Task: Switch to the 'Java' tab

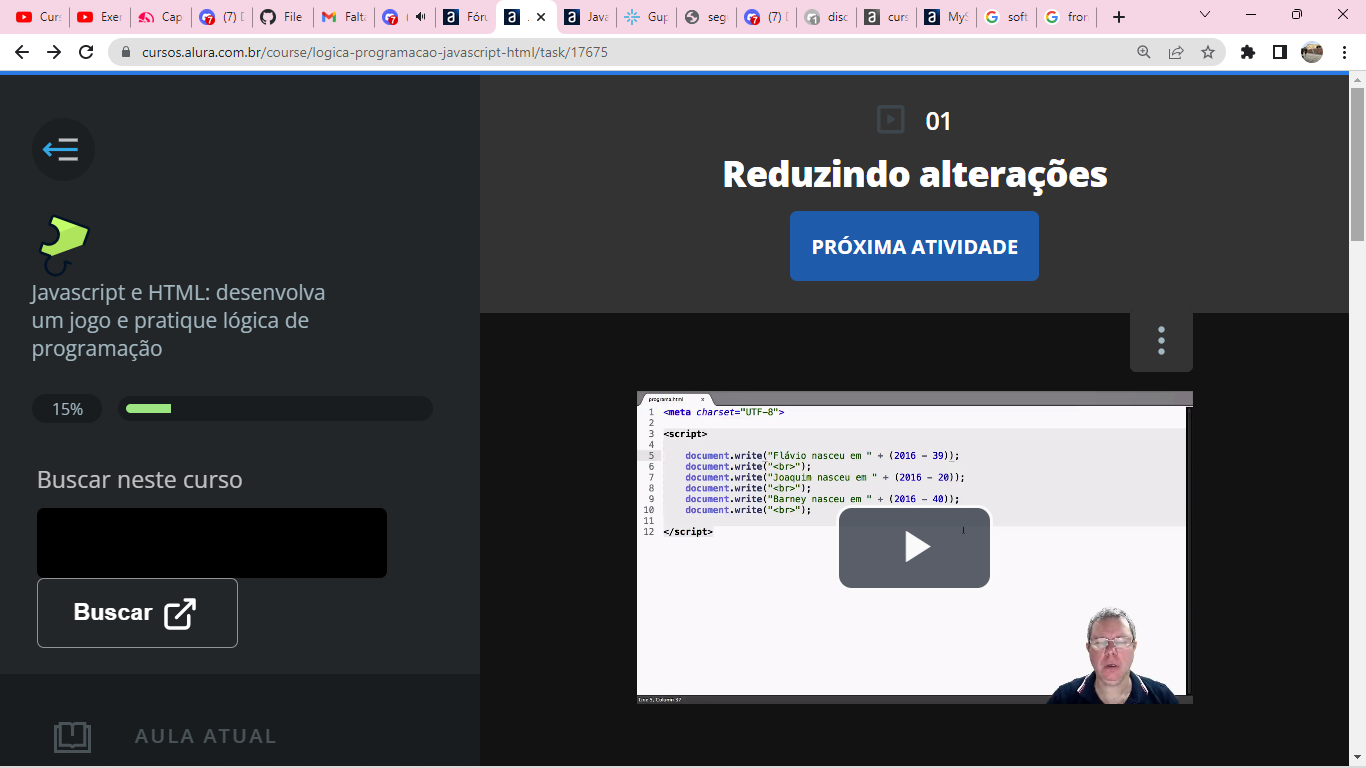Action: 586,17
